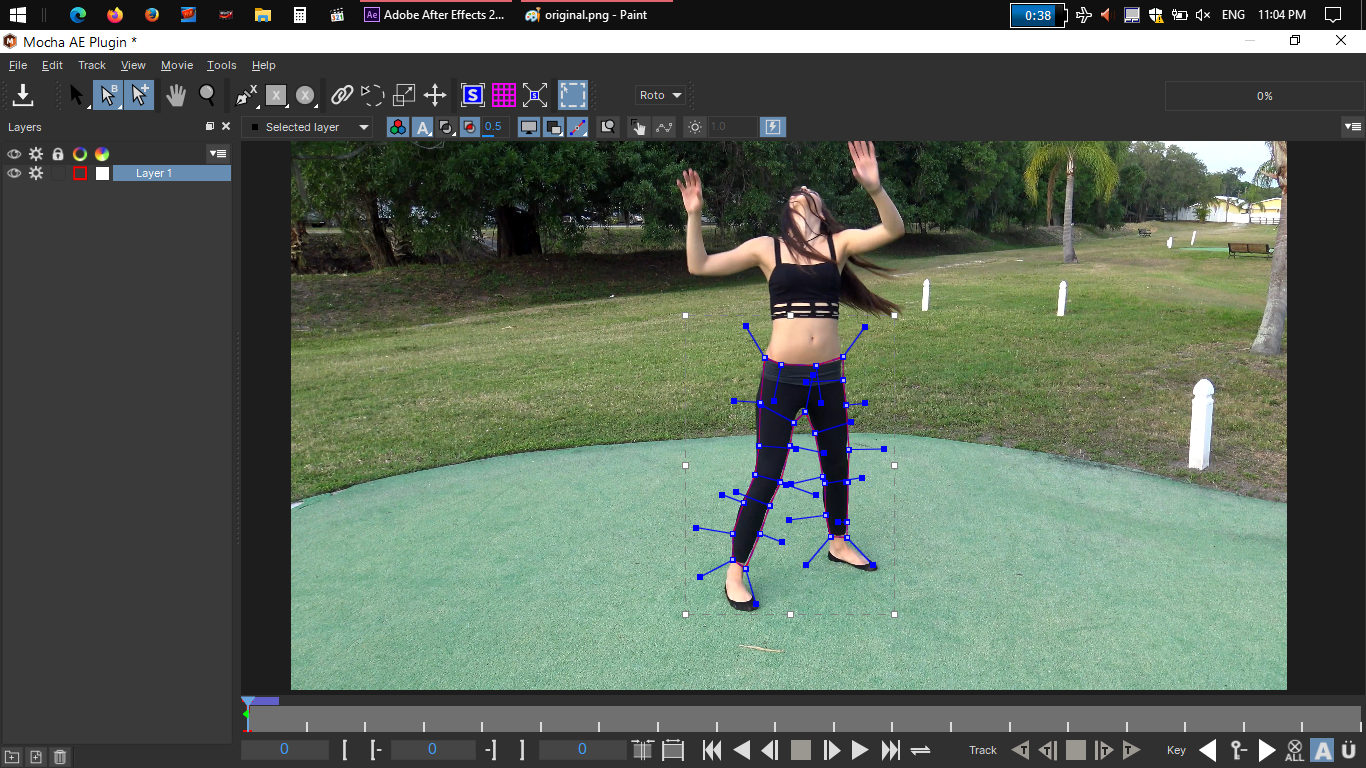Hide Layer 1 using its eye icon
The height and width of the screenshot is (768, 1366).
click(x=14, y=173)
